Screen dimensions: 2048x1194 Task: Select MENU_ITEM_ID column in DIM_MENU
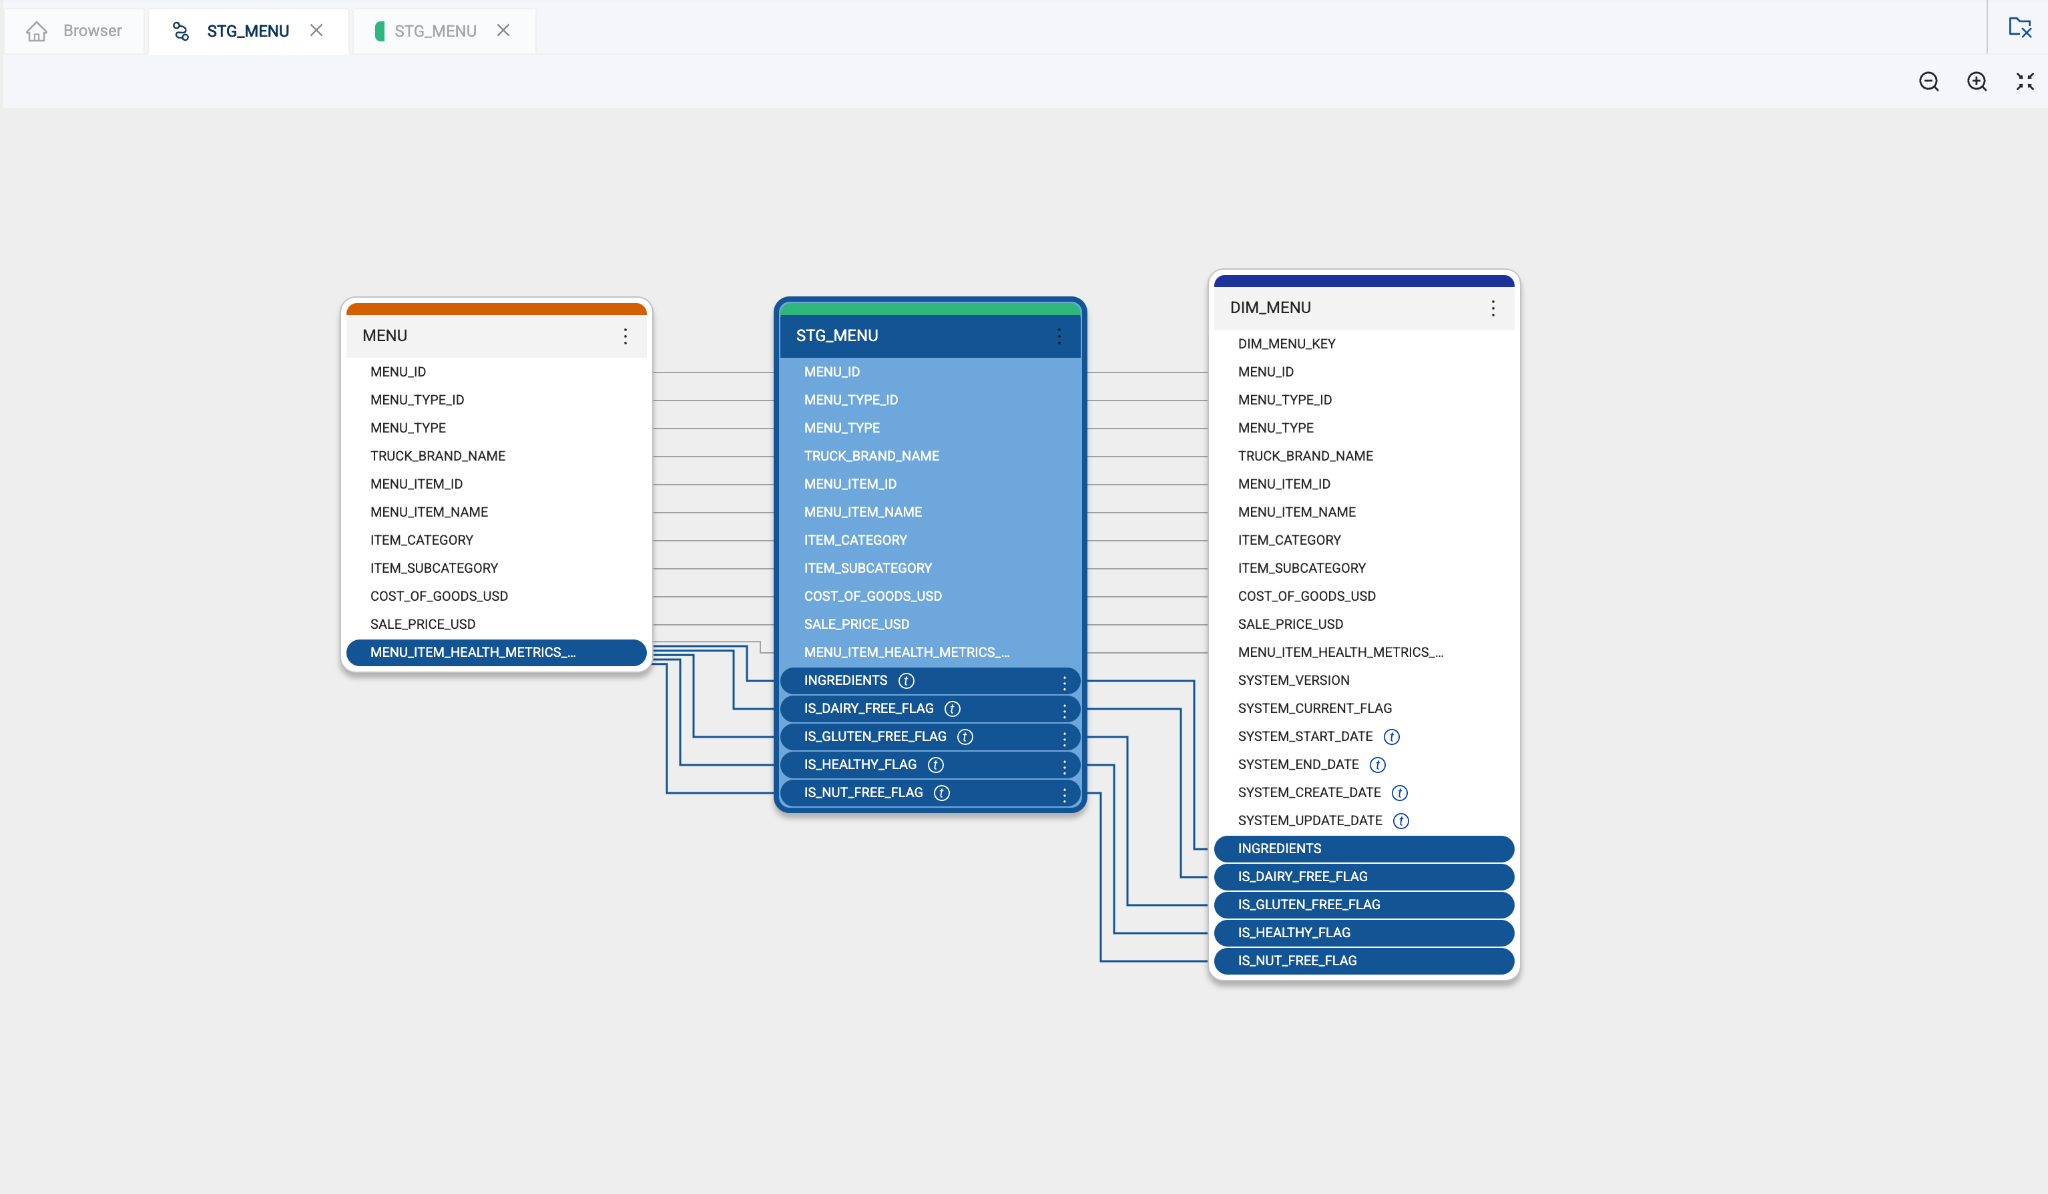(x=1364, y=484)
